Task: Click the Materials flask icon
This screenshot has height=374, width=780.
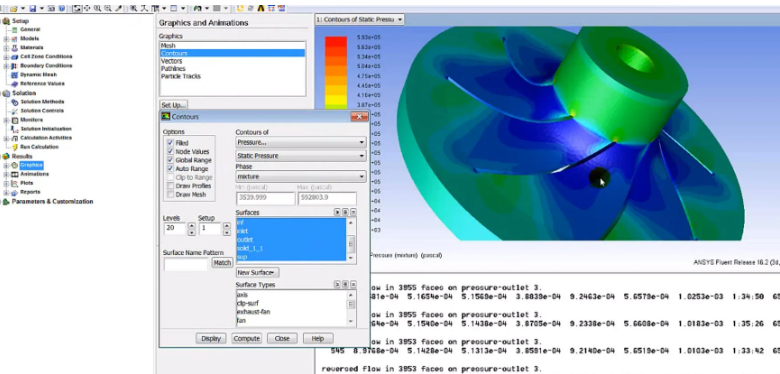Action: point(14,48)
